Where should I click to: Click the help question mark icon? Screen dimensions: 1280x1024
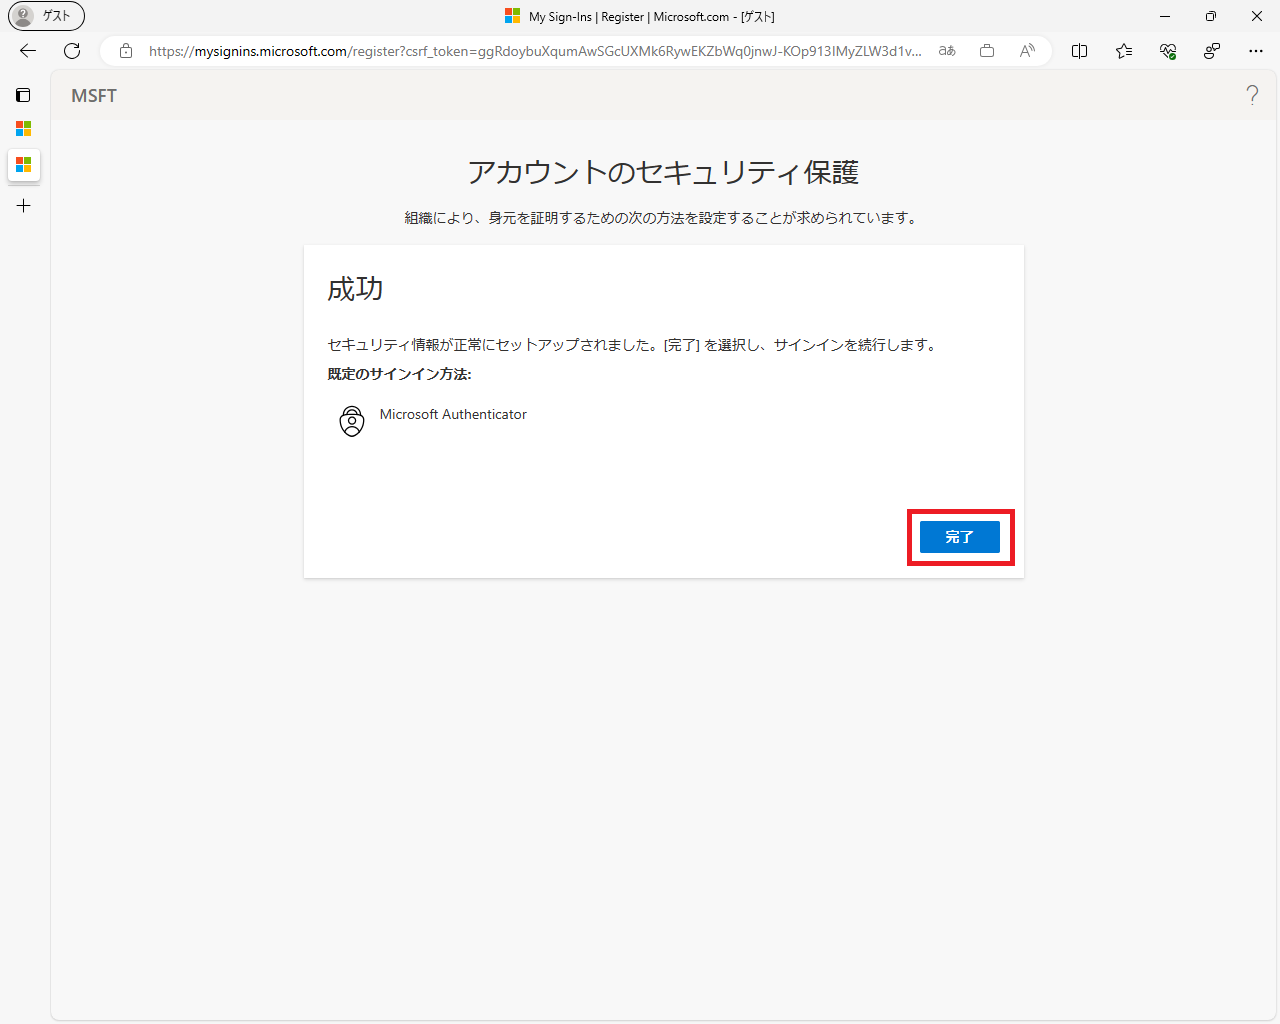(1252, 95)
